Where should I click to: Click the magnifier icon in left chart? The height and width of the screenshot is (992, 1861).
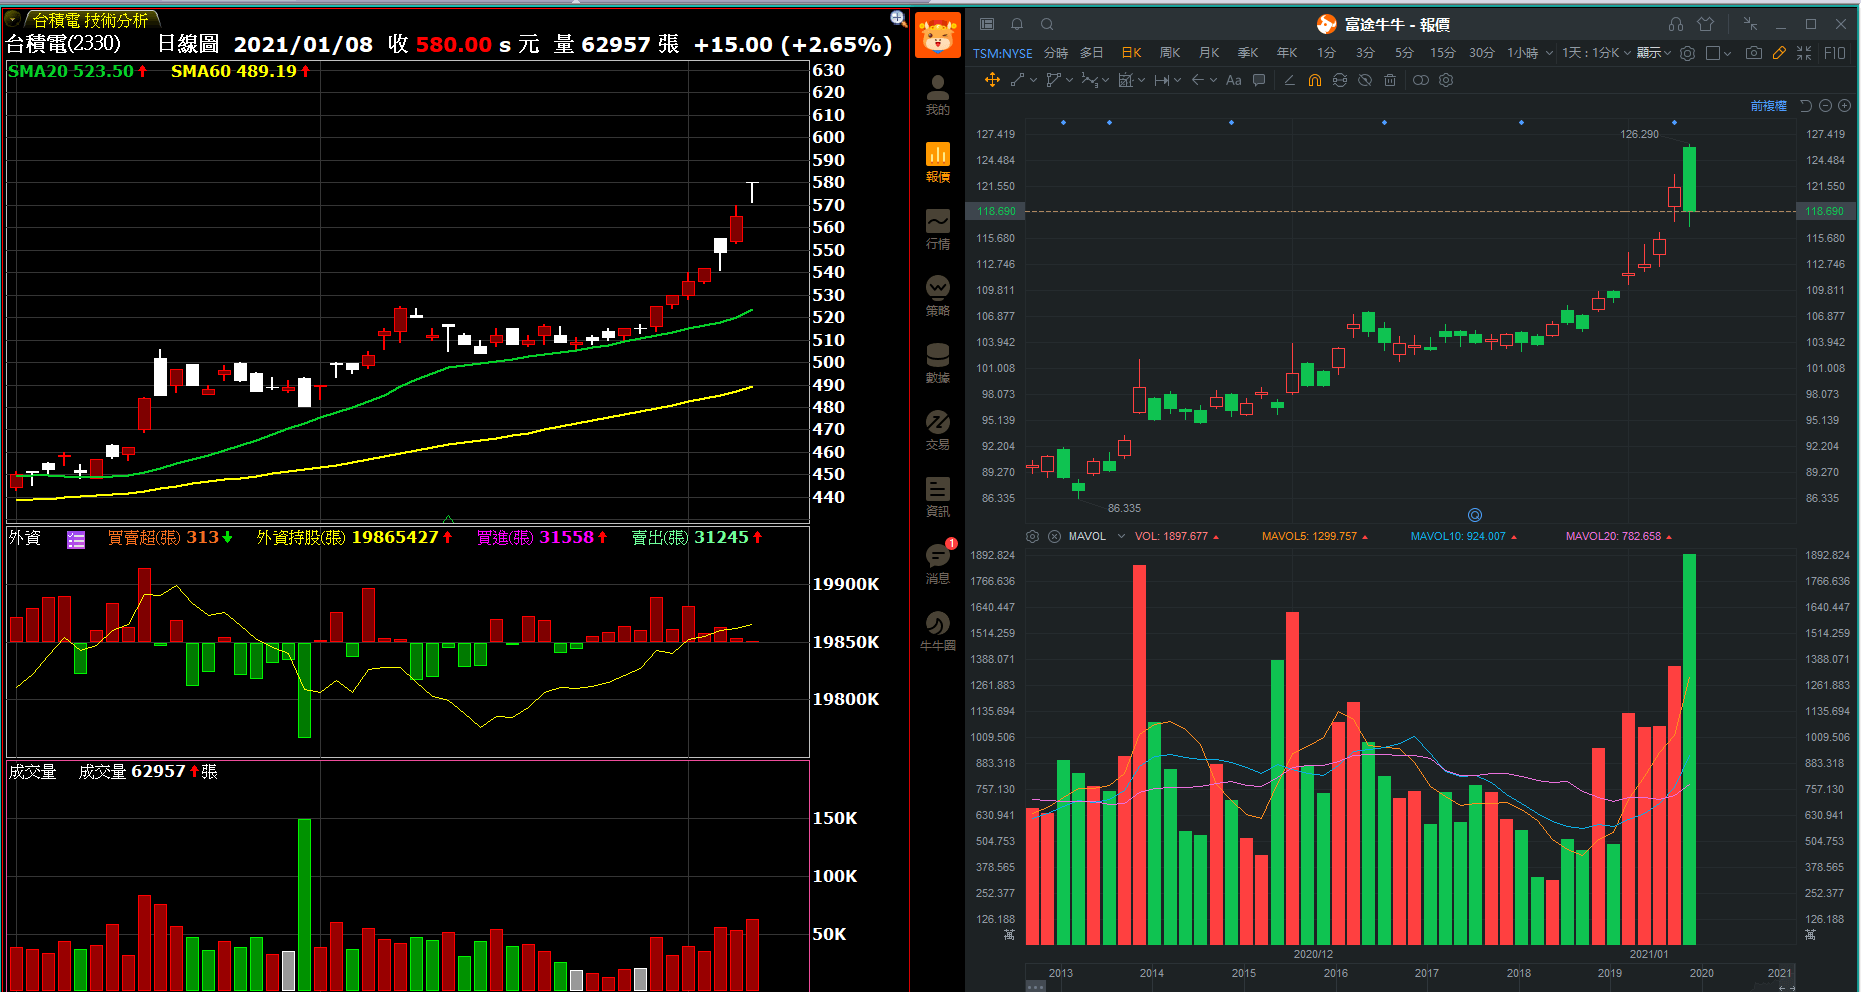[x=898, y=18]
